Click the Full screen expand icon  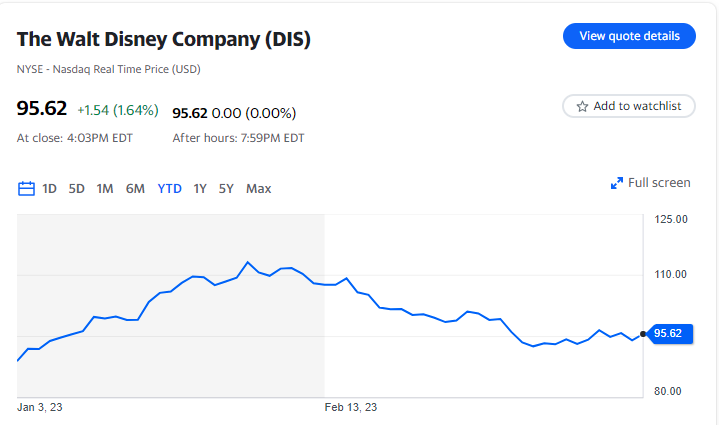[x=617, y=183]
